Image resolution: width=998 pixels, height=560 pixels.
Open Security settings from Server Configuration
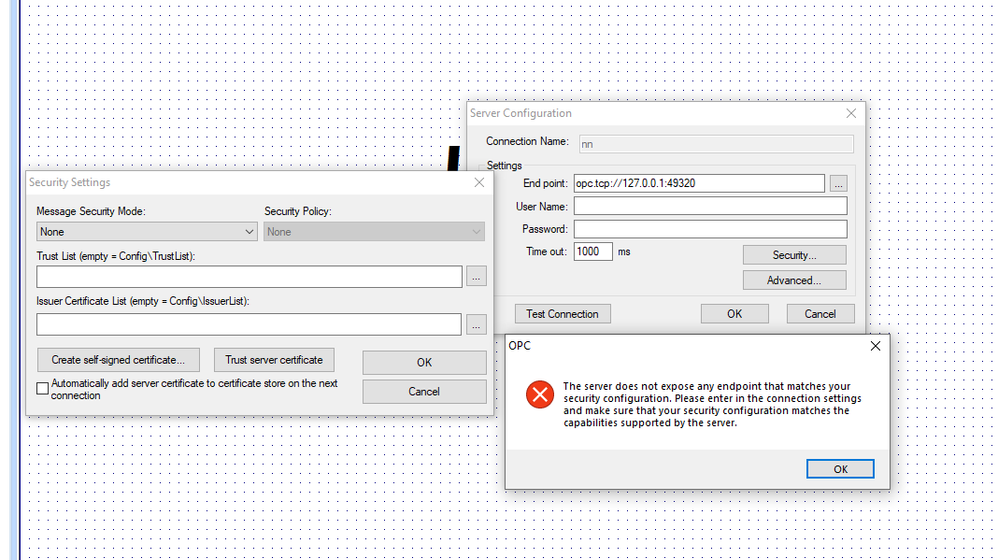pos(794,255)
